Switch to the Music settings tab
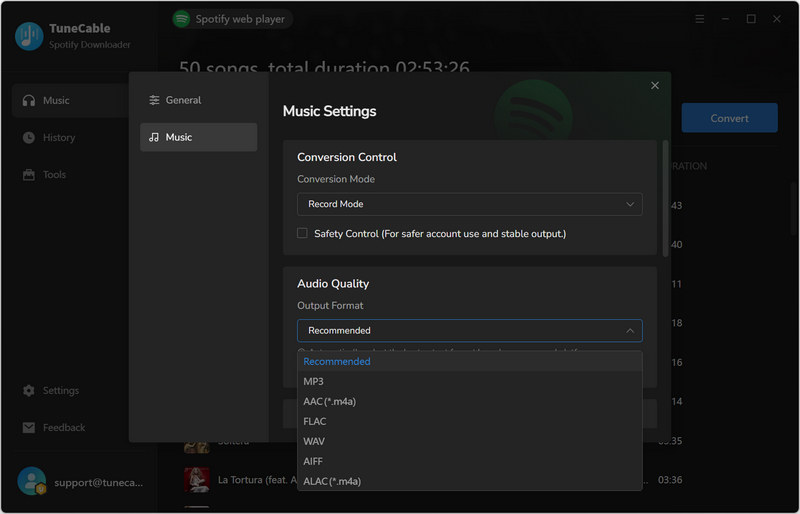This screenshot has width=800, height=514. (x=198, y=137)
